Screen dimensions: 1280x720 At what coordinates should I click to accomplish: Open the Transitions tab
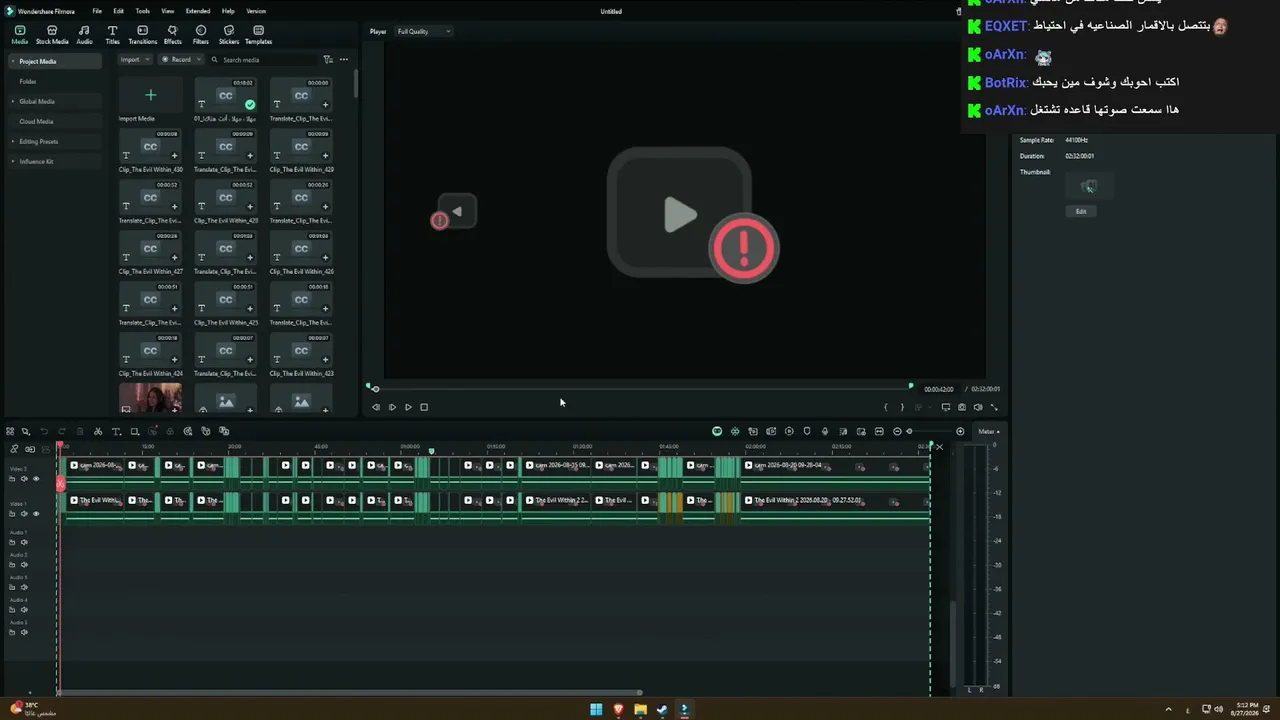[142, 35]
